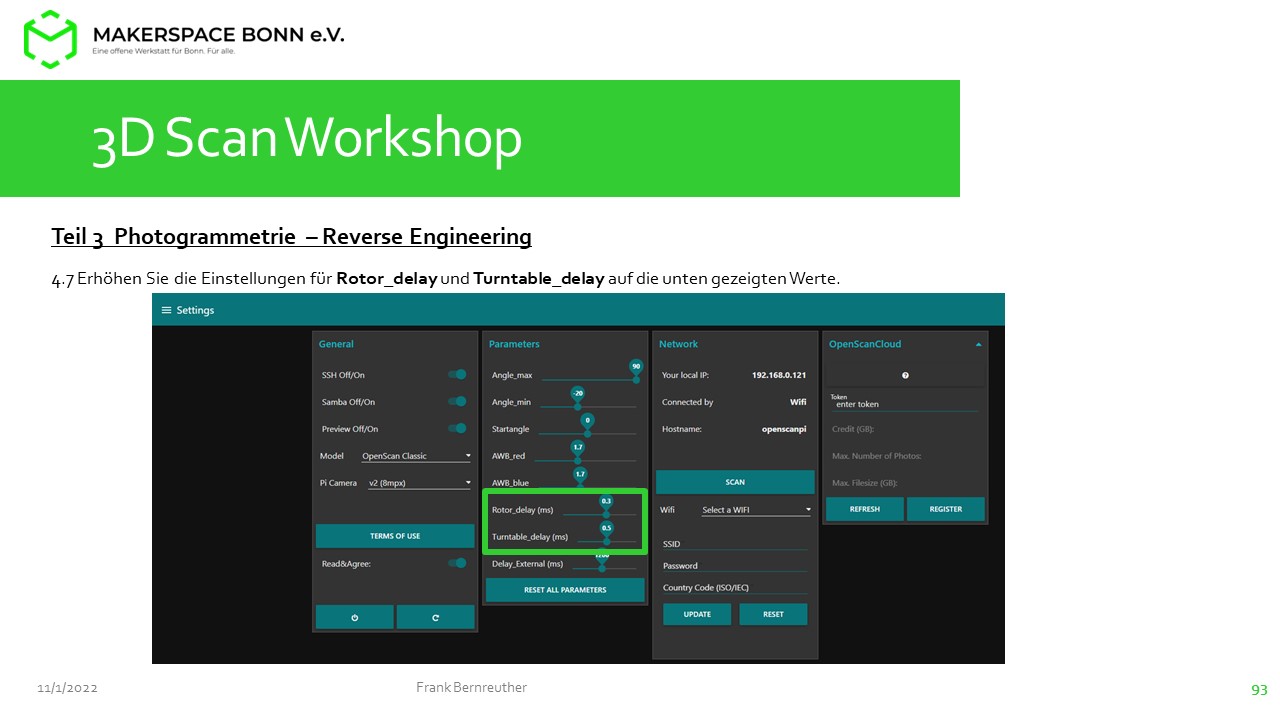Open the Select a WIFI dropdown

[756, 510]
